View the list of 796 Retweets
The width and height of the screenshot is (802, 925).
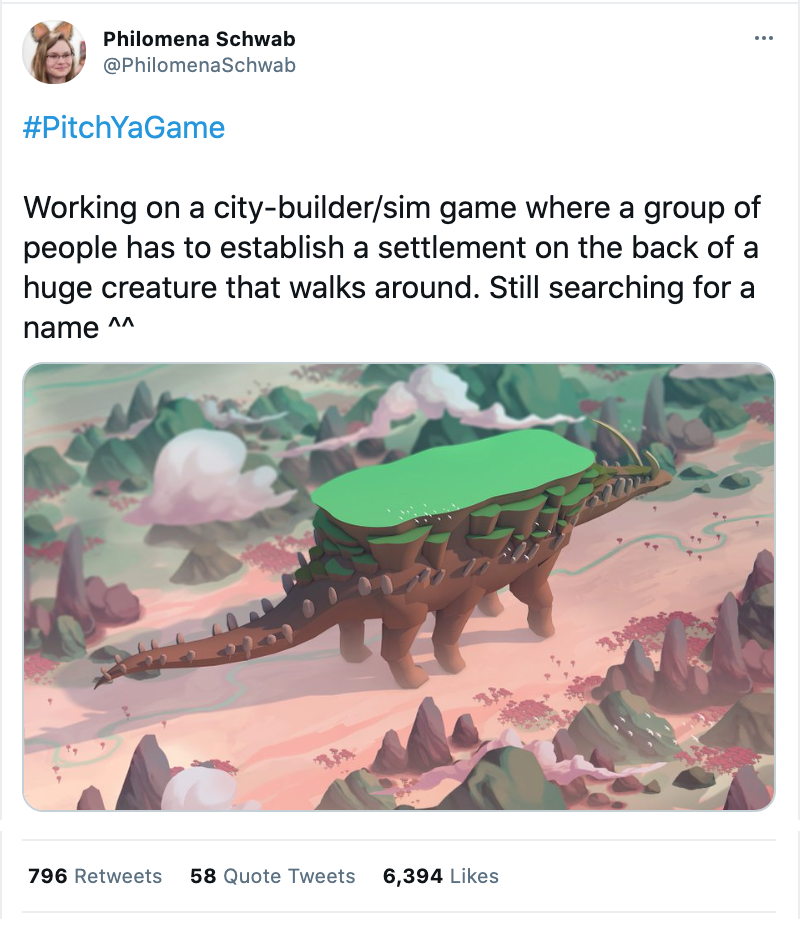coord(94,876)
